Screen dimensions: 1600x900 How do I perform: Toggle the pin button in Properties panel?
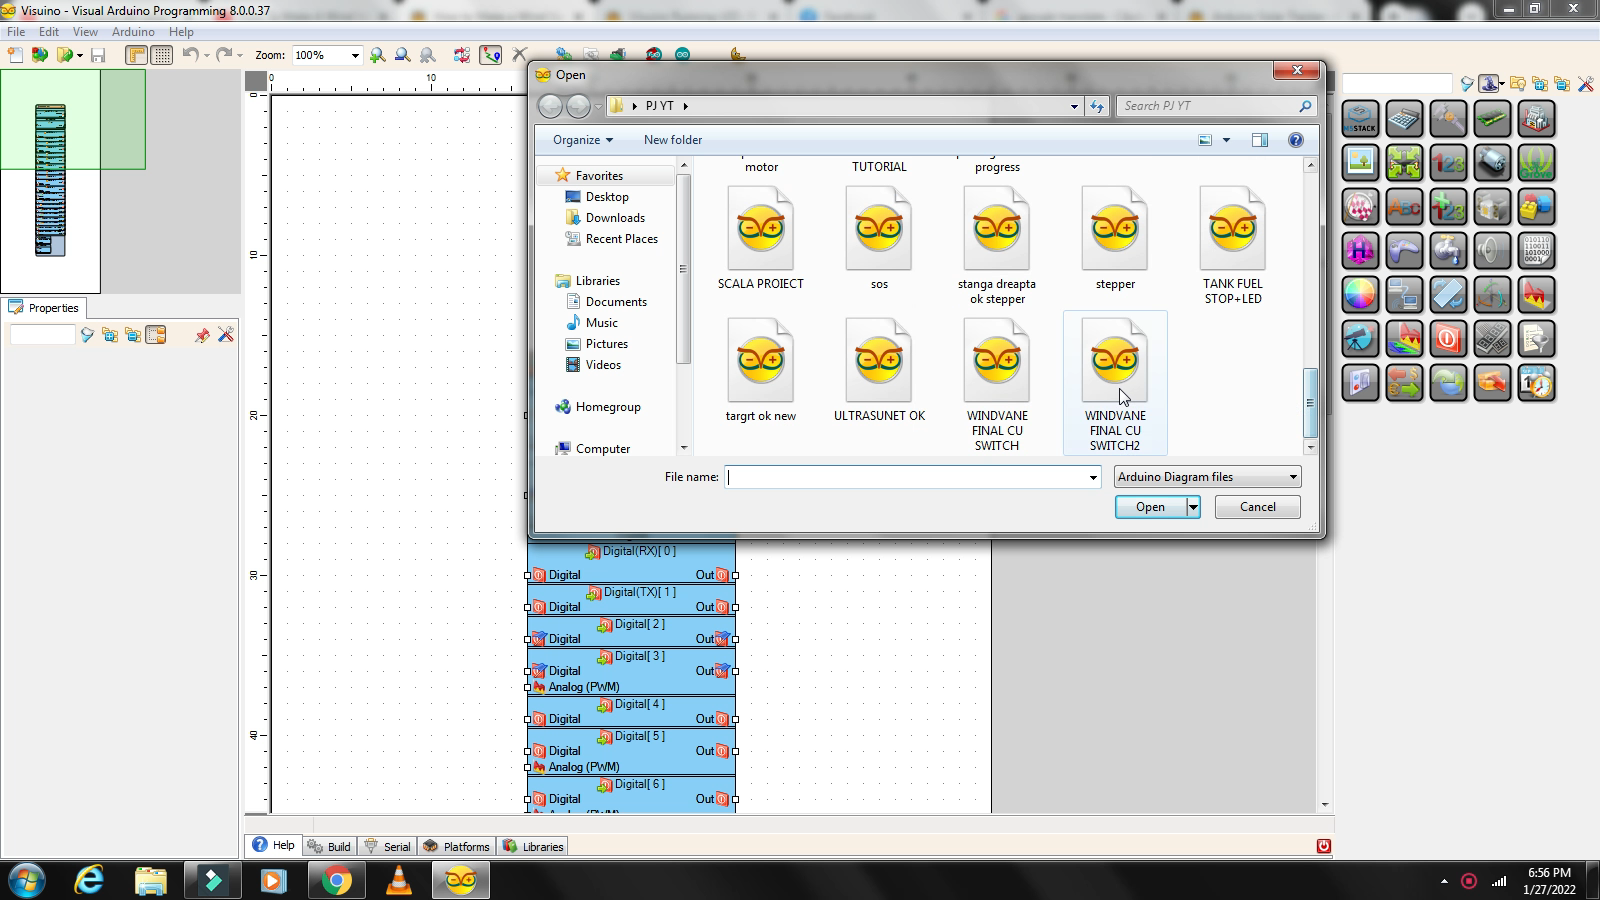click(x=202, y=335)
